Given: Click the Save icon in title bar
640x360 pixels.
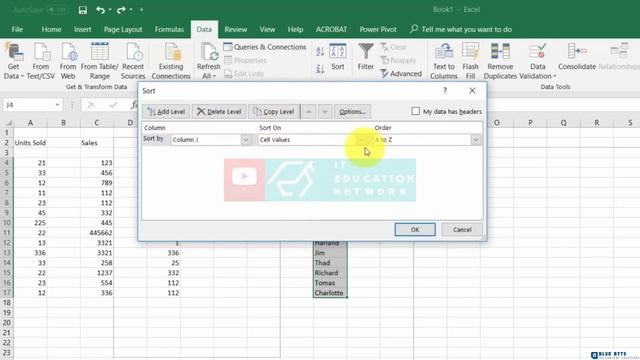Looking at the screenshot, I should click(x=82, y=10).
